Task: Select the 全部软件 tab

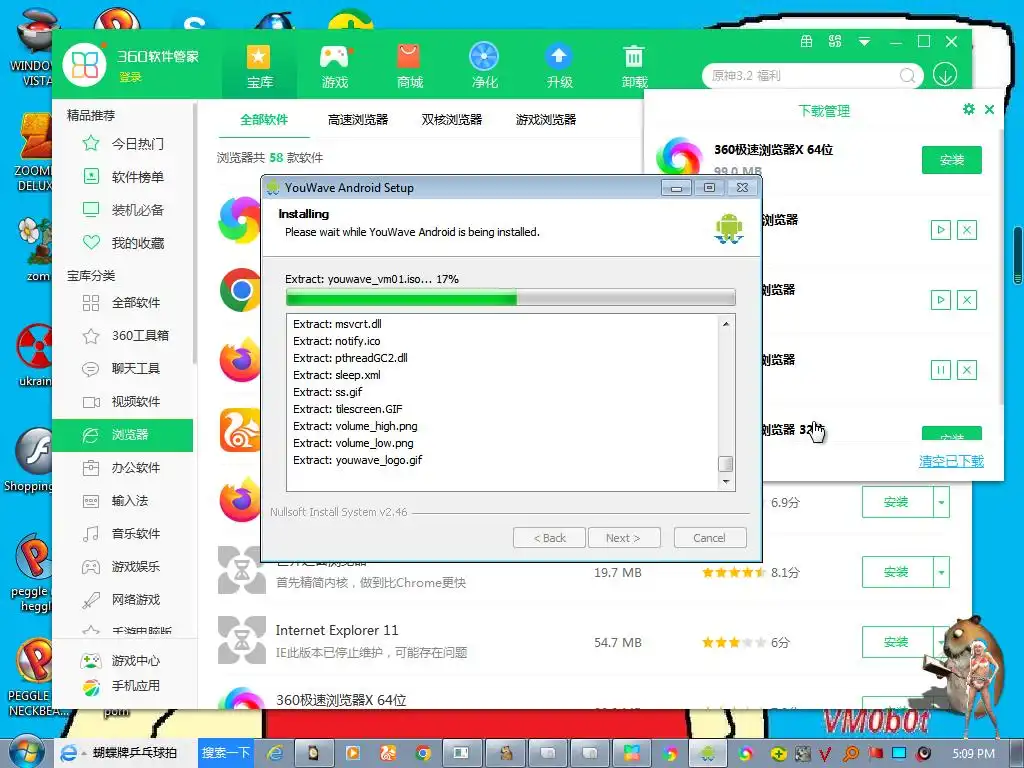Action: tap(264, 120)
